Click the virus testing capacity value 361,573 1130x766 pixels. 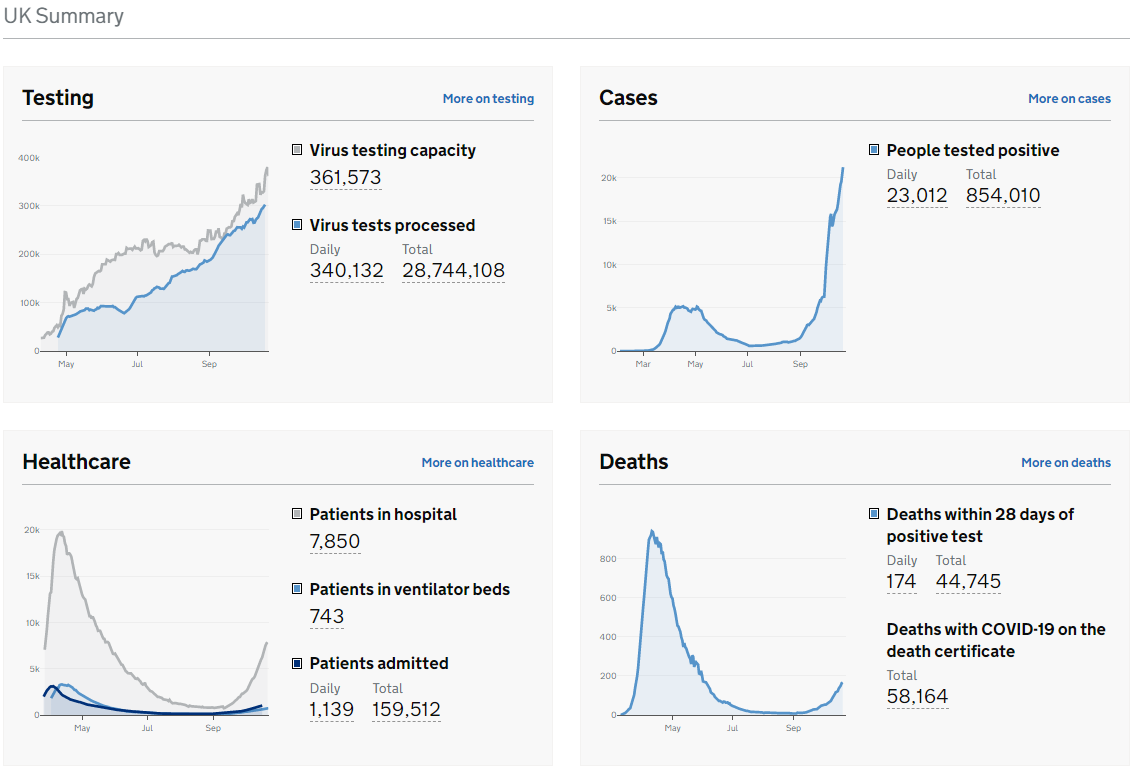pyautogui.click(x=345, y=178)
